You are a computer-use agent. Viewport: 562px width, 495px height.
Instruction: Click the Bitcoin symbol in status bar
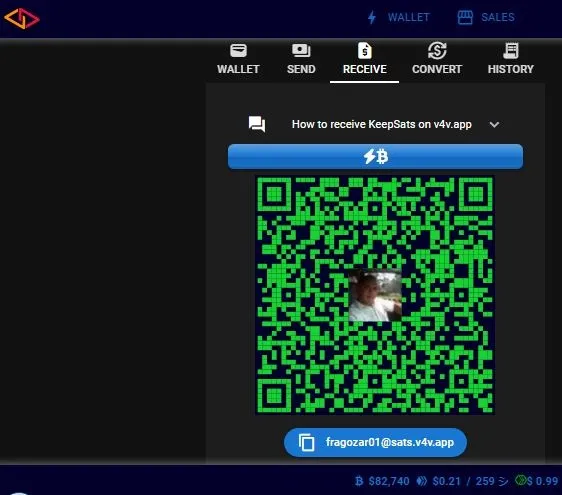point(359,481)
